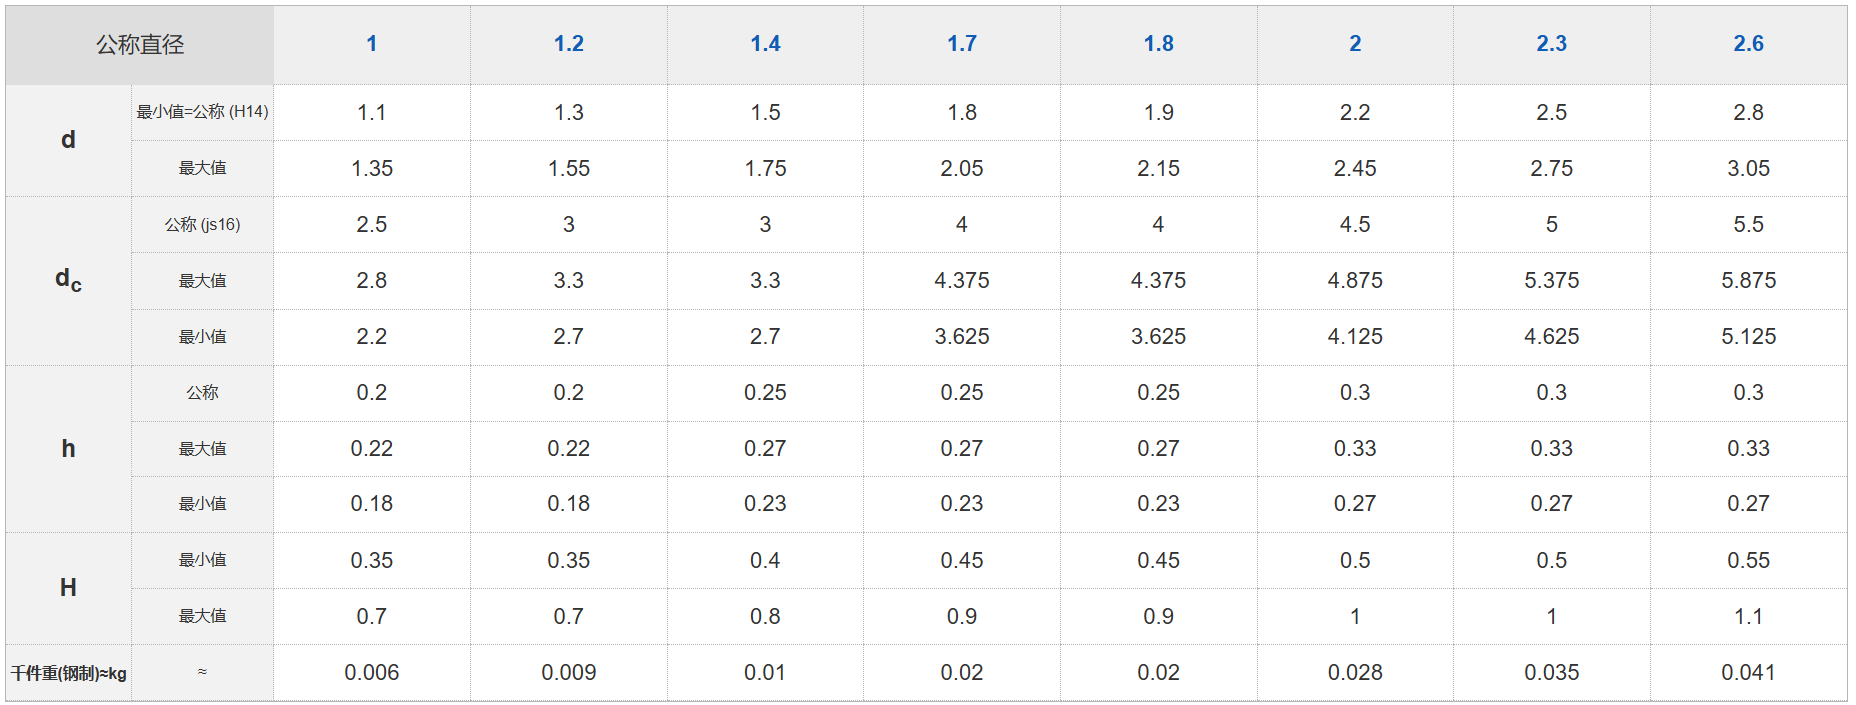Select the 5.875 dc maximum cell
1856x705 pixels.
[1748, 281]
